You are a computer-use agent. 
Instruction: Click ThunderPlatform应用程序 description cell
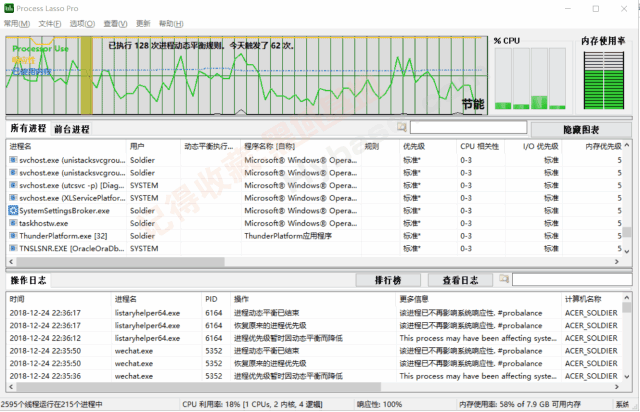coord(288,236)
